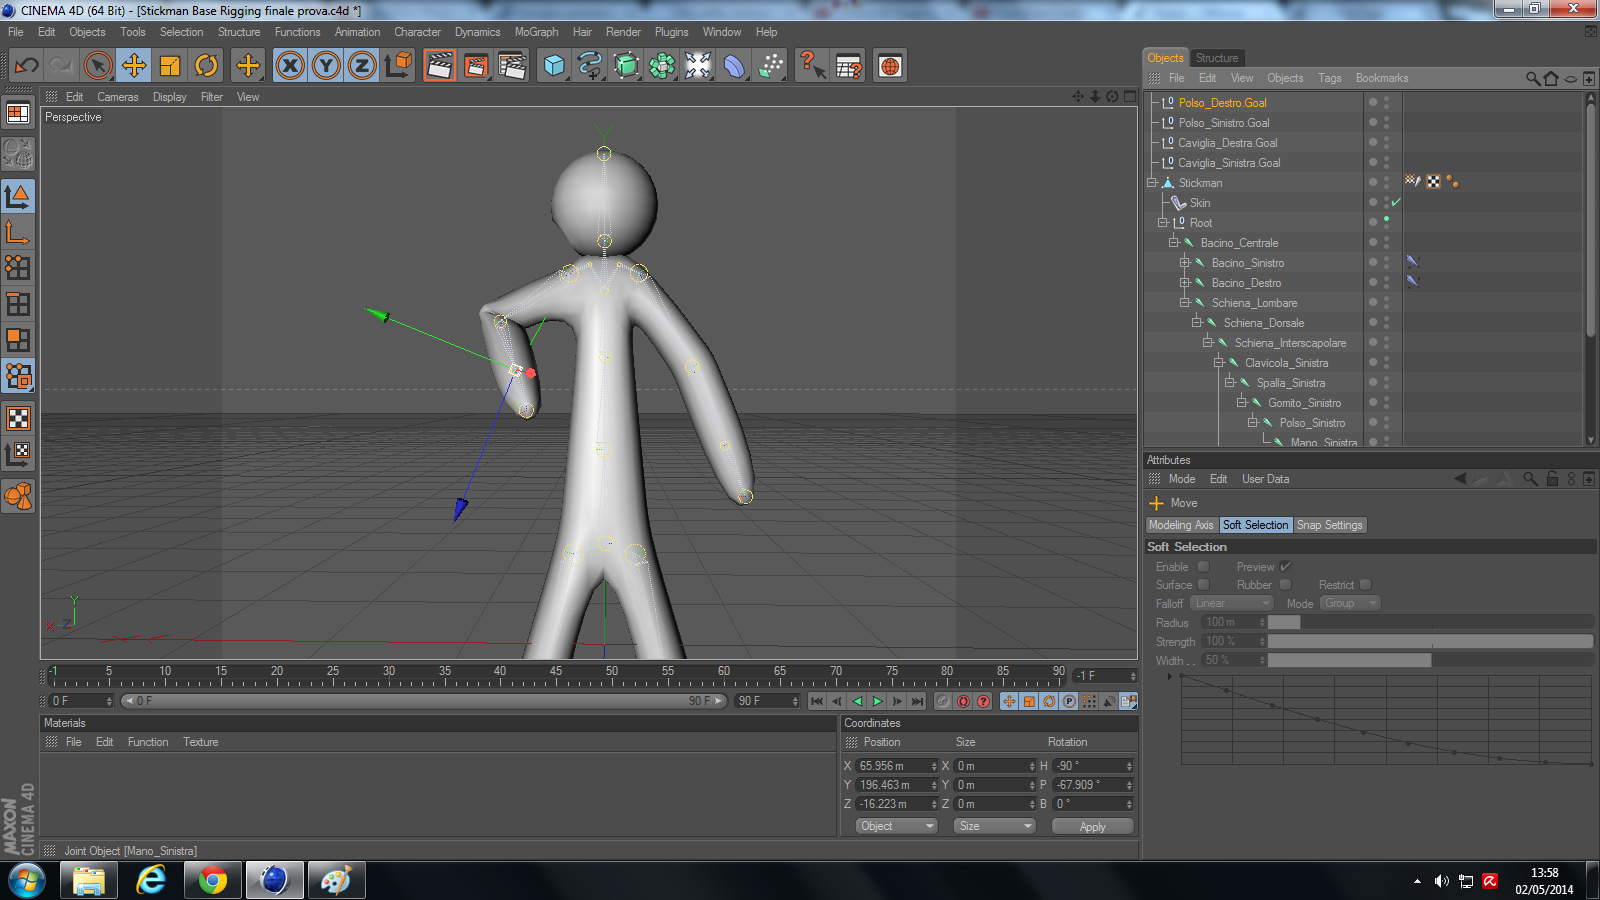
Task: Toggle the Preview checkbox in Soft Selection
Action: [x=1286, y=567]
